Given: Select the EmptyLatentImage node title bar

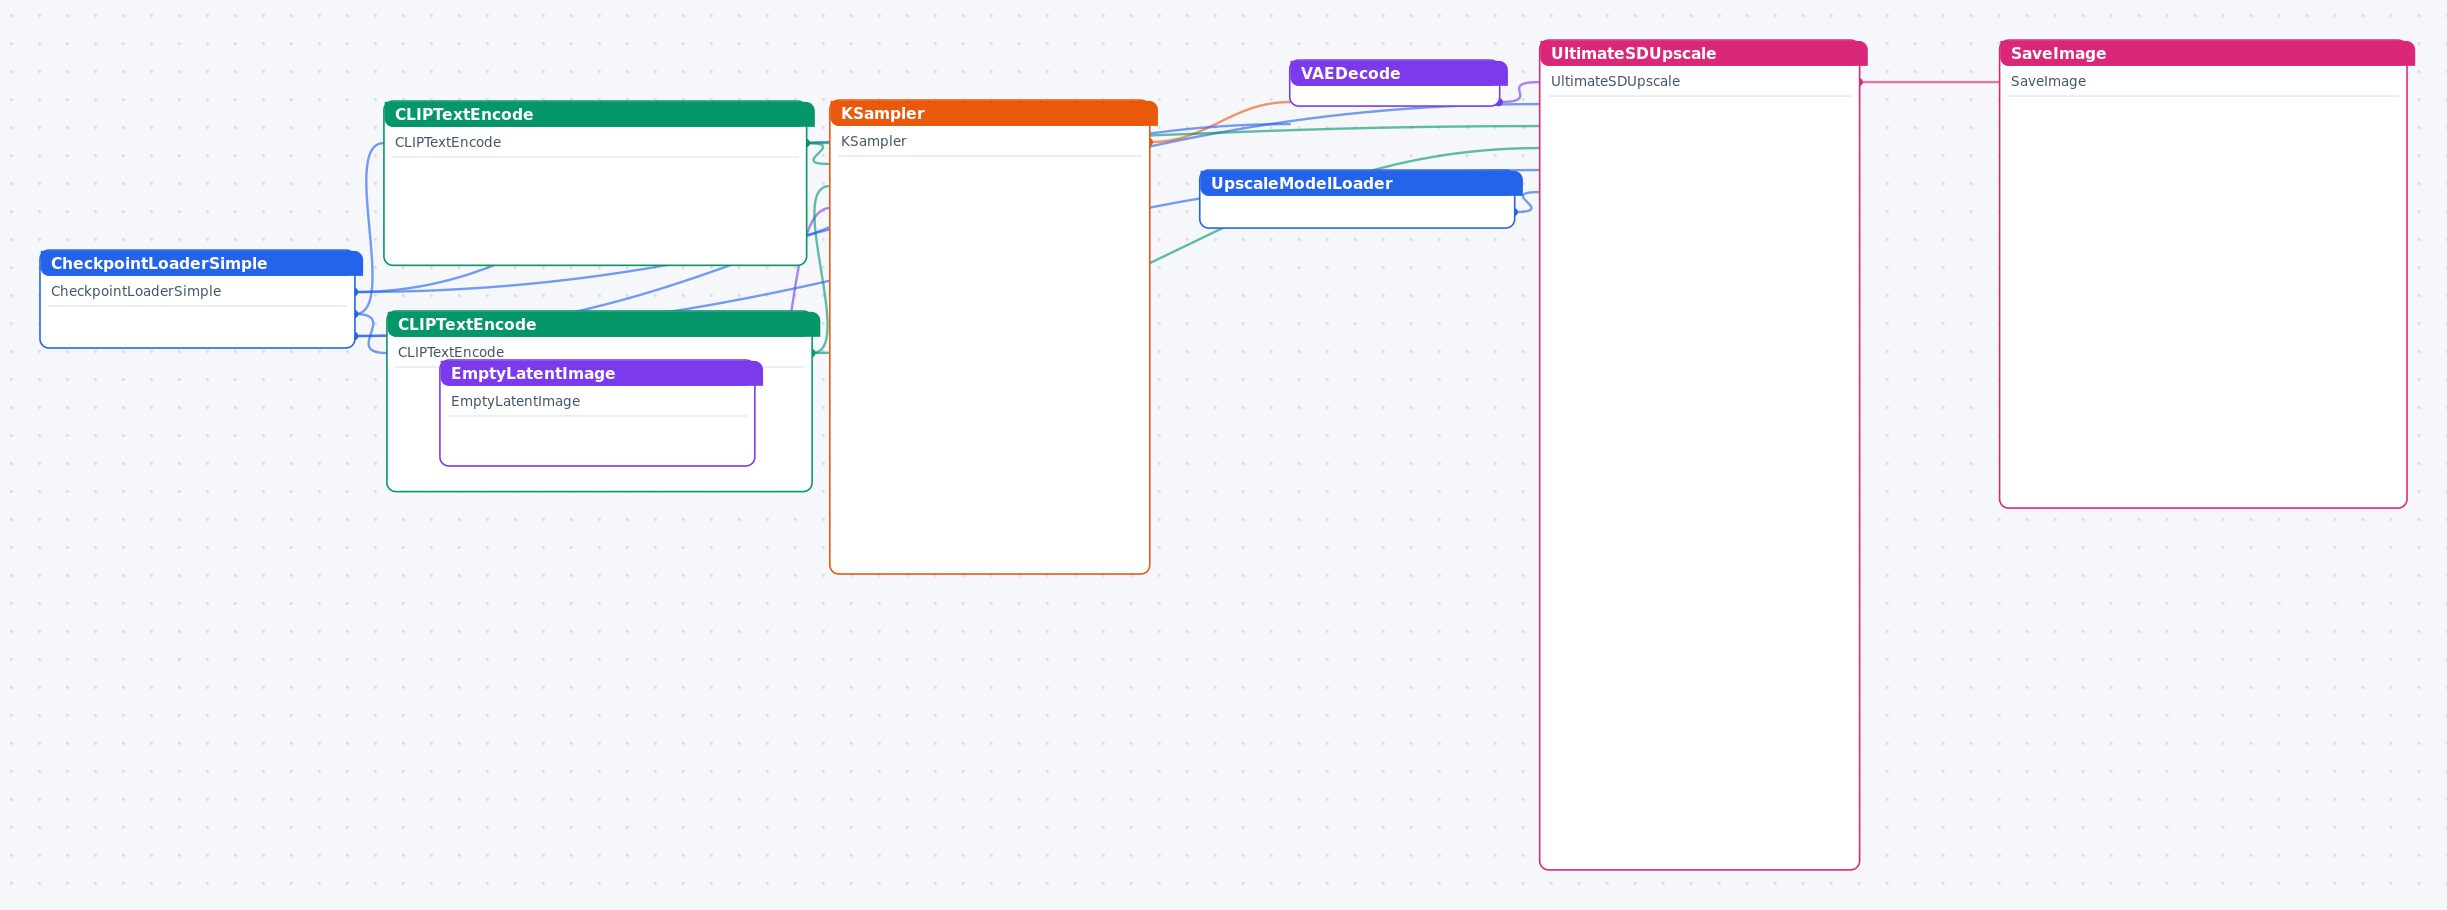Looking at the screenshot, I should click(x=601, y=373).
